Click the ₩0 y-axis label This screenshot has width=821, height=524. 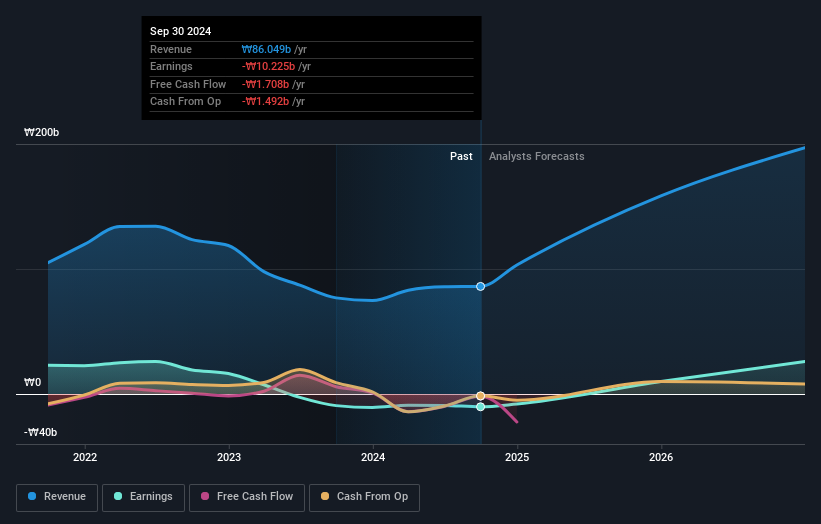coord(32,382)
